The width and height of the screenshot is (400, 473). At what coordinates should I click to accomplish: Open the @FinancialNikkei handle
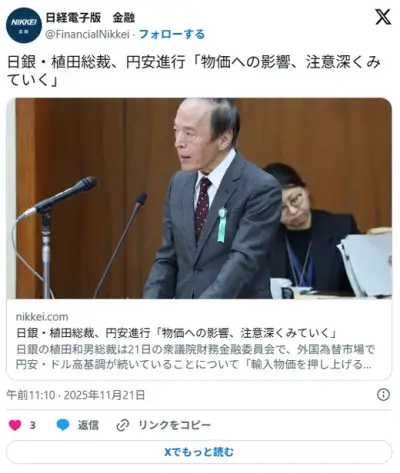click(x=87, y=34)
